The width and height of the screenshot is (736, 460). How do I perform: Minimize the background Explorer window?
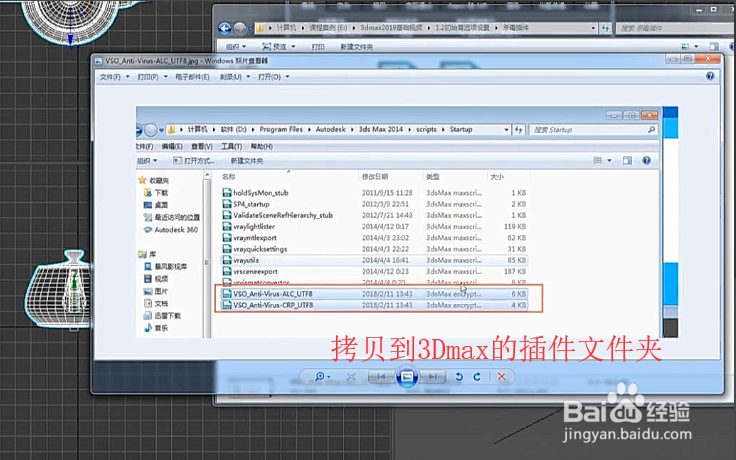(700, 9)
